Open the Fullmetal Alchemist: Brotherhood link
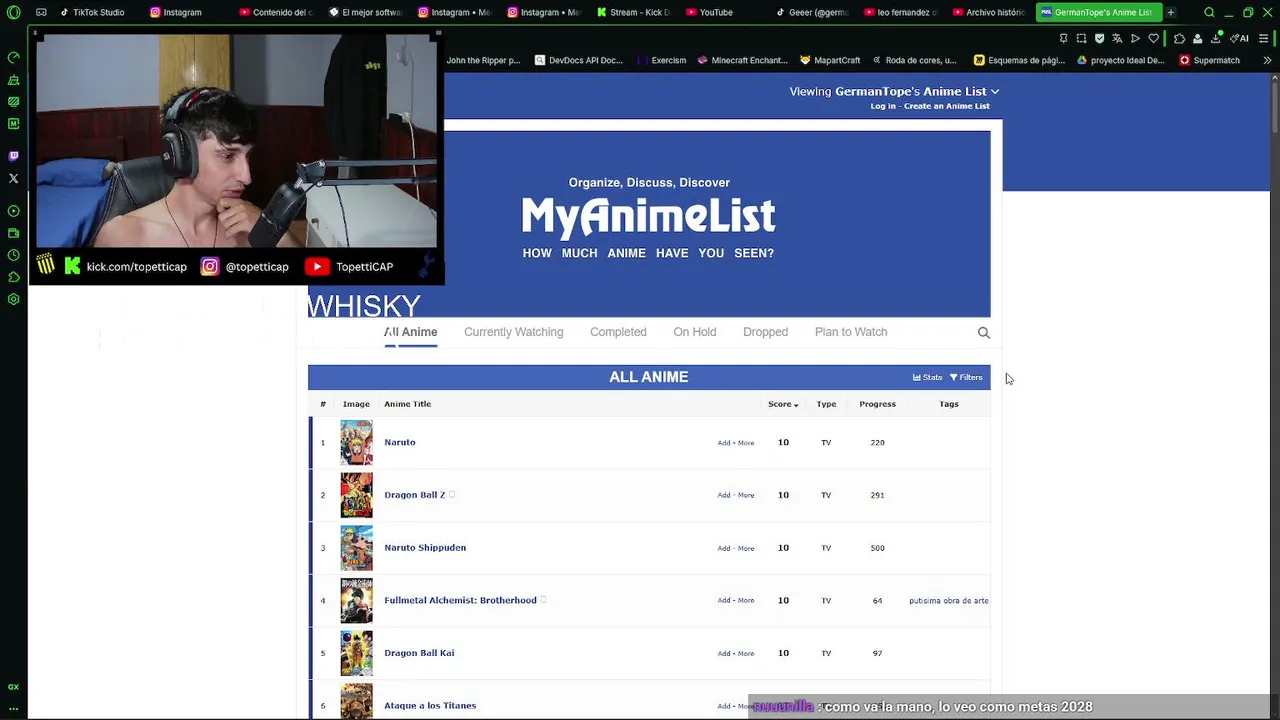The height and width of the screenshot is (720, 1280). pos(460,600)
